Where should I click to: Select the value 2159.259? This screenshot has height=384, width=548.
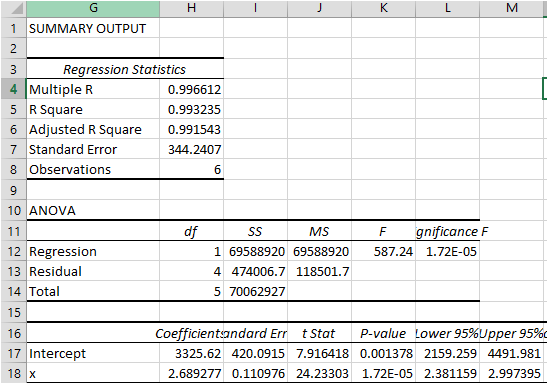[x=447, y=353]
